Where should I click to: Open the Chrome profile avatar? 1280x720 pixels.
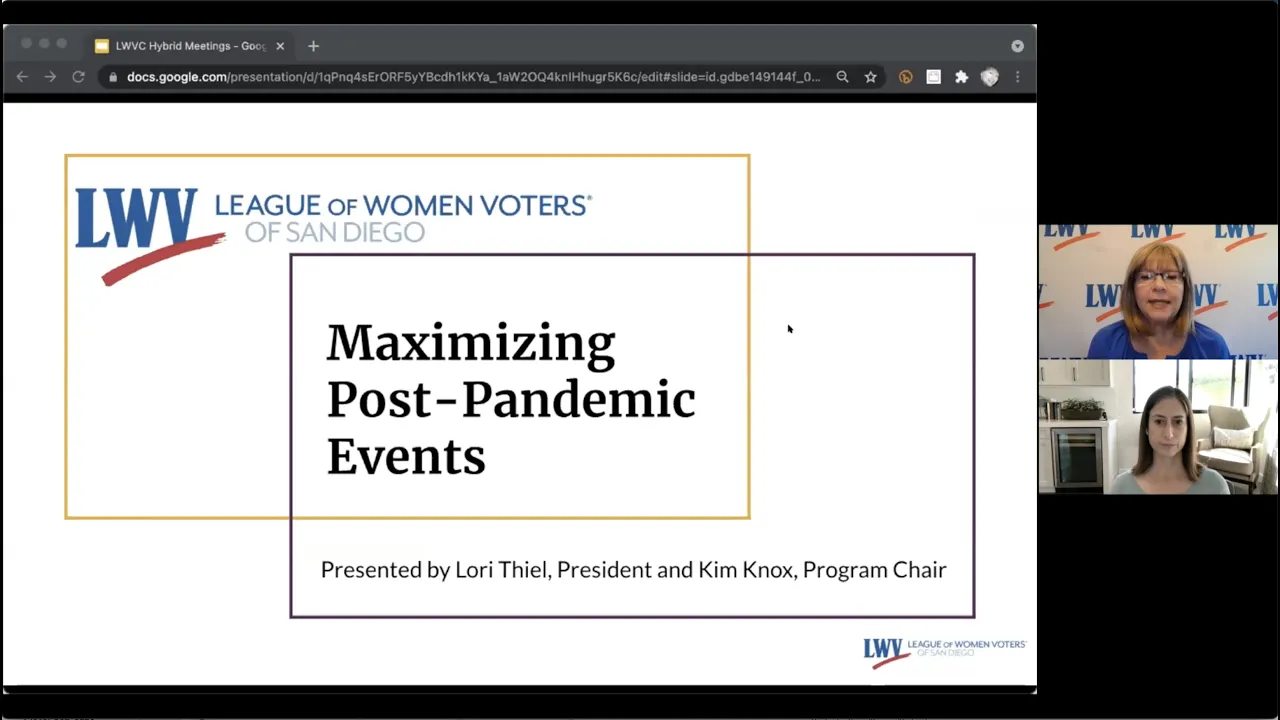[990, 77]
